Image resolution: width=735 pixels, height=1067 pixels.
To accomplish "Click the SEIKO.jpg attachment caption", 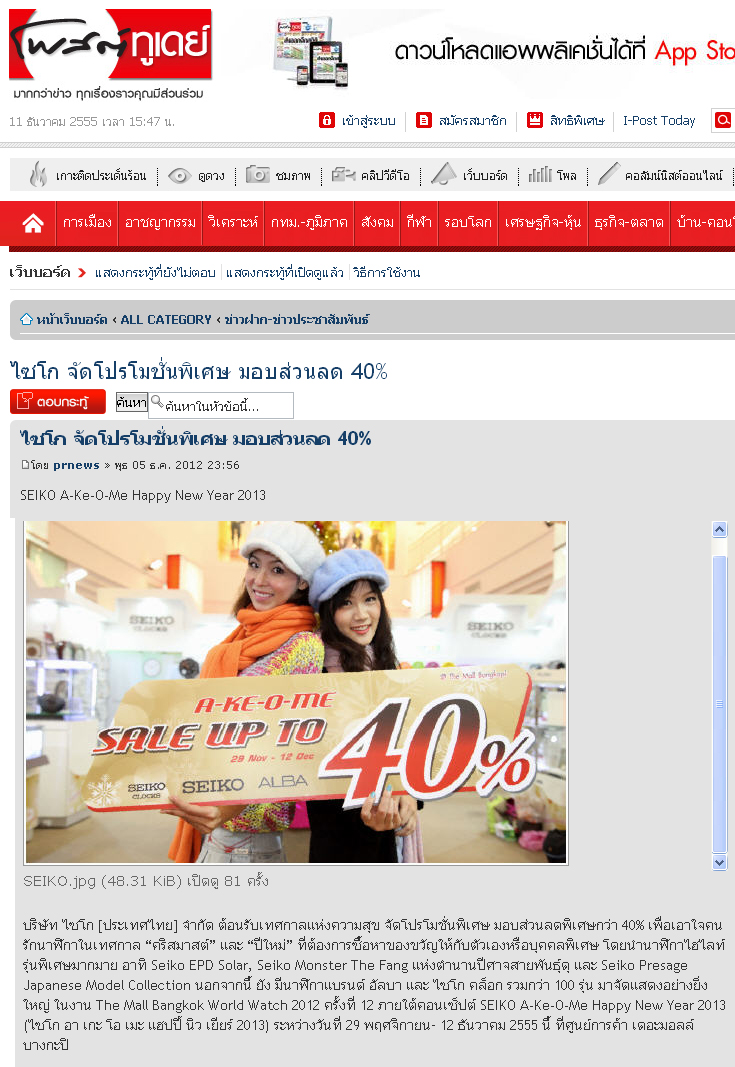I will [146, 881].
